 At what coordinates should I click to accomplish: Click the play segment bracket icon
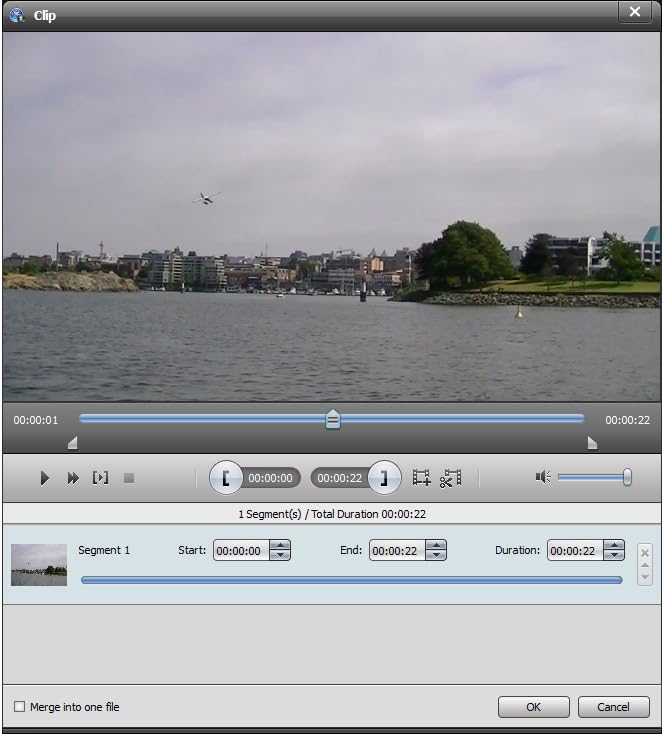100,478
